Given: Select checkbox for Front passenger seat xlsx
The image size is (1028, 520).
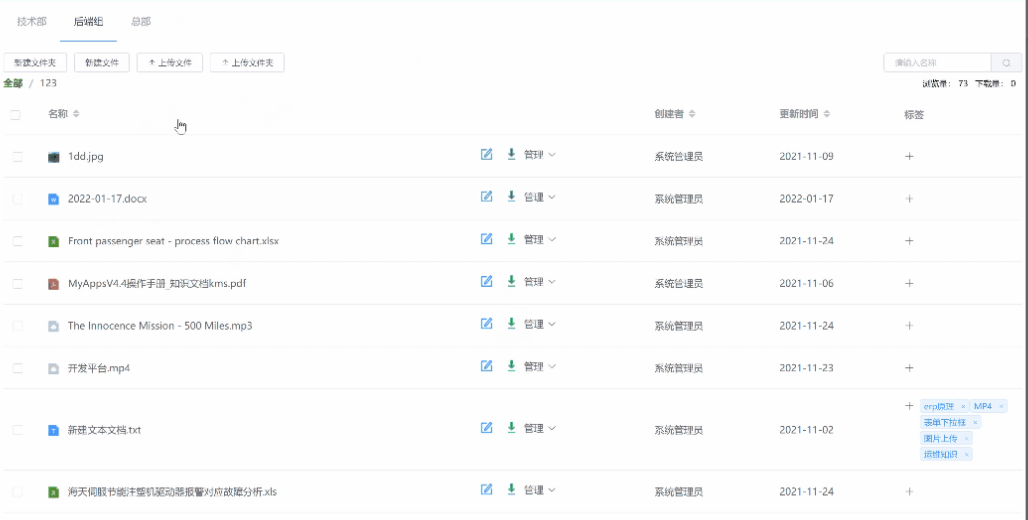Looking at the screenshot, I should click(18, 241).
